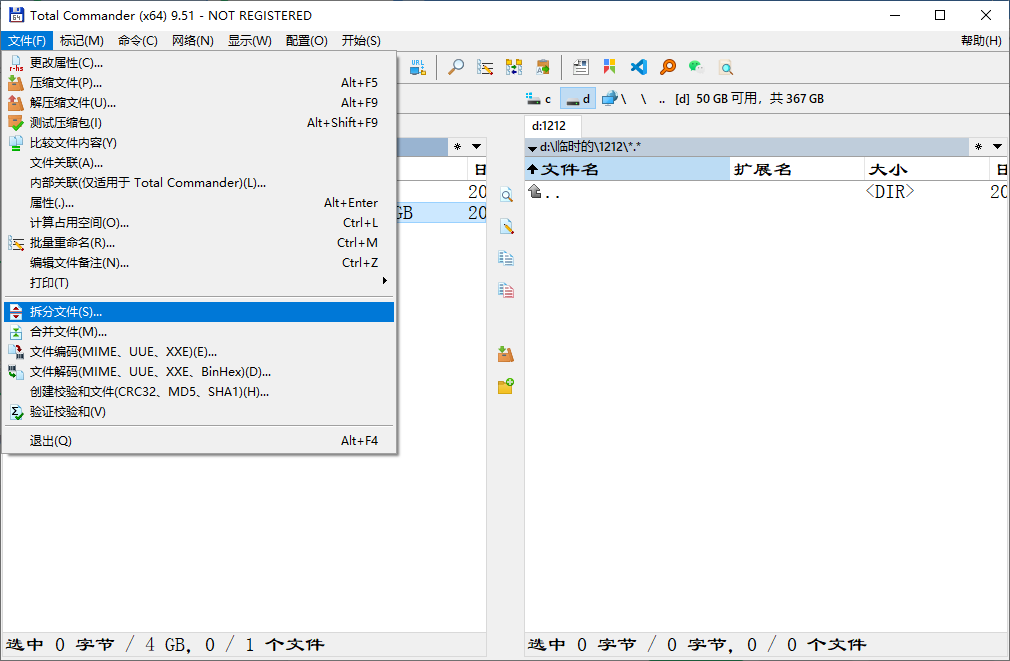Click the new folder icon in middle bar

pos(506,386)
